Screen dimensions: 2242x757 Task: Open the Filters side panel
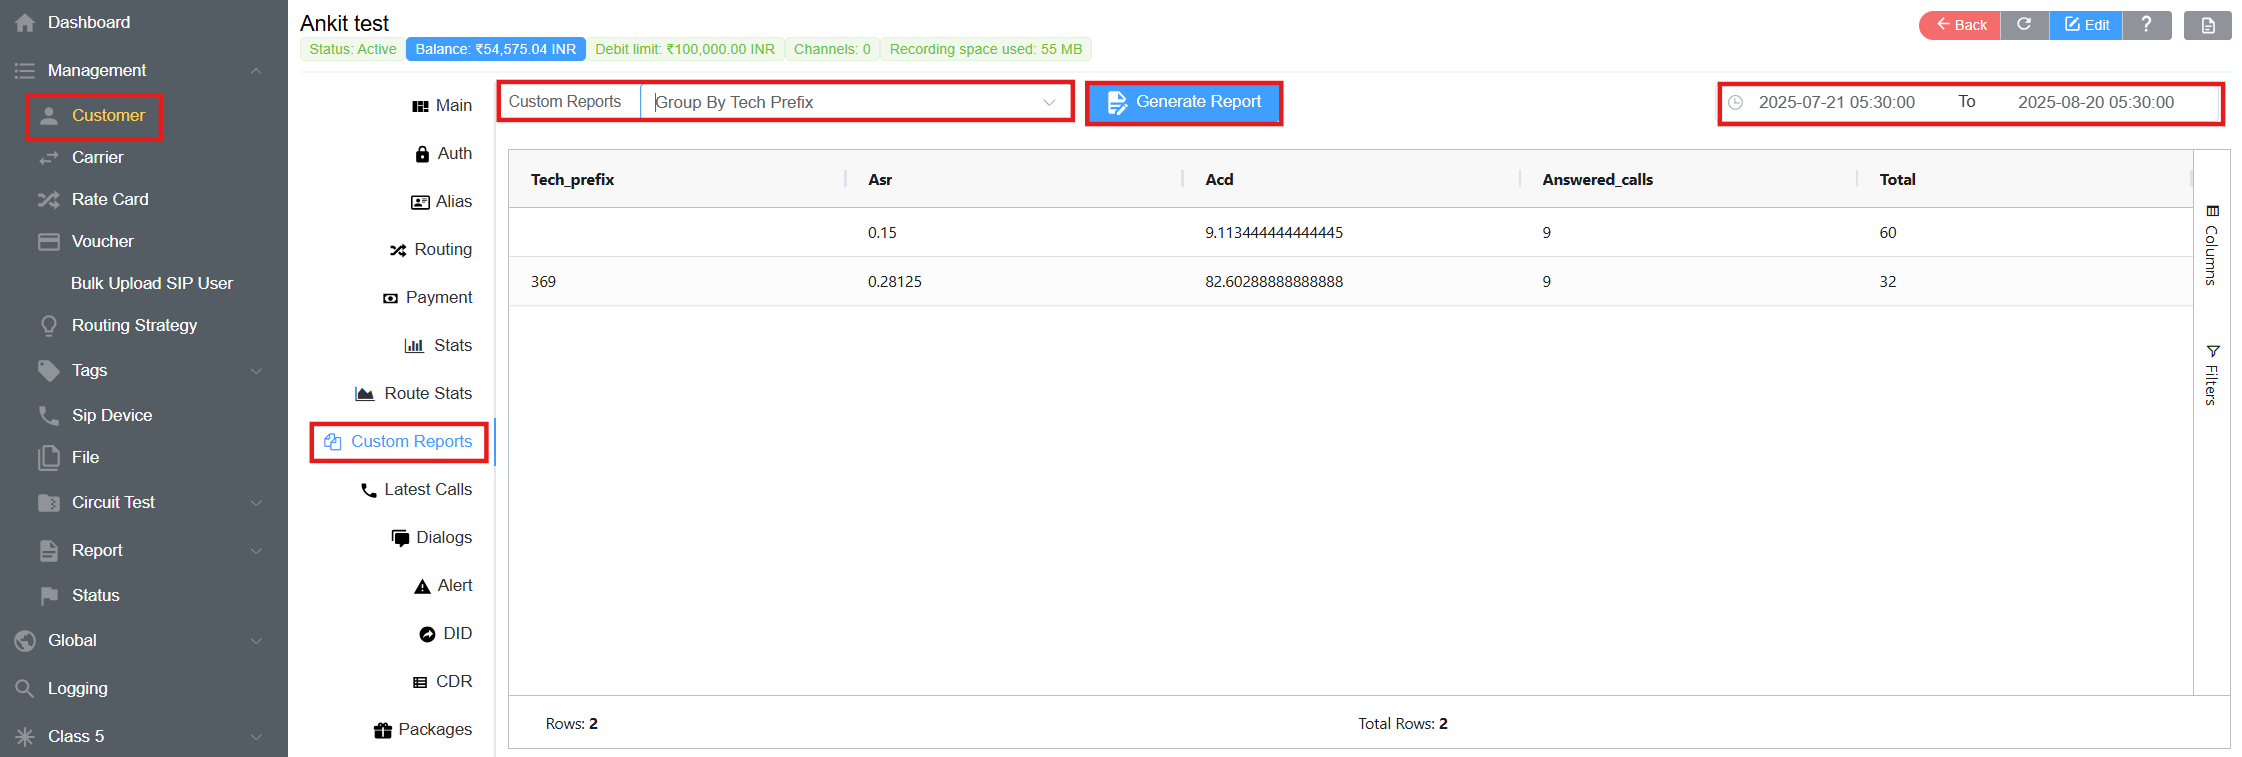2211,375
